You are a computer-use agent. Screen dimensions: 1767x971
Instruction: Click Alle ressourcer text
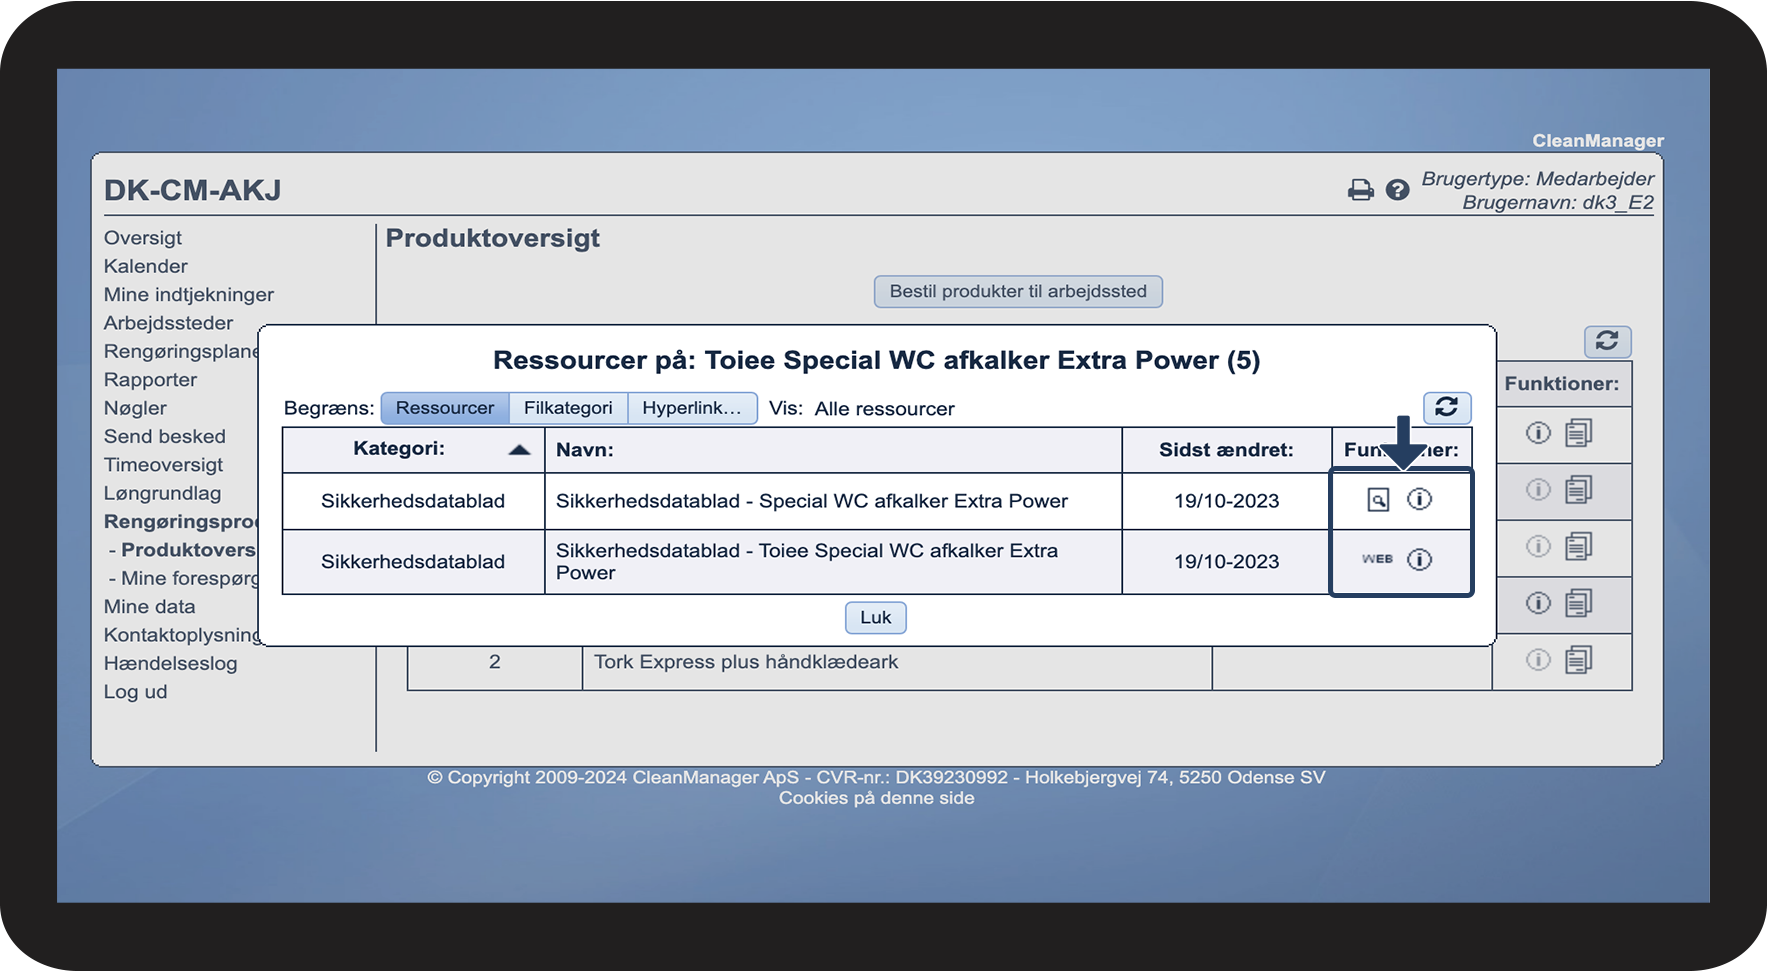coord(885,409)
